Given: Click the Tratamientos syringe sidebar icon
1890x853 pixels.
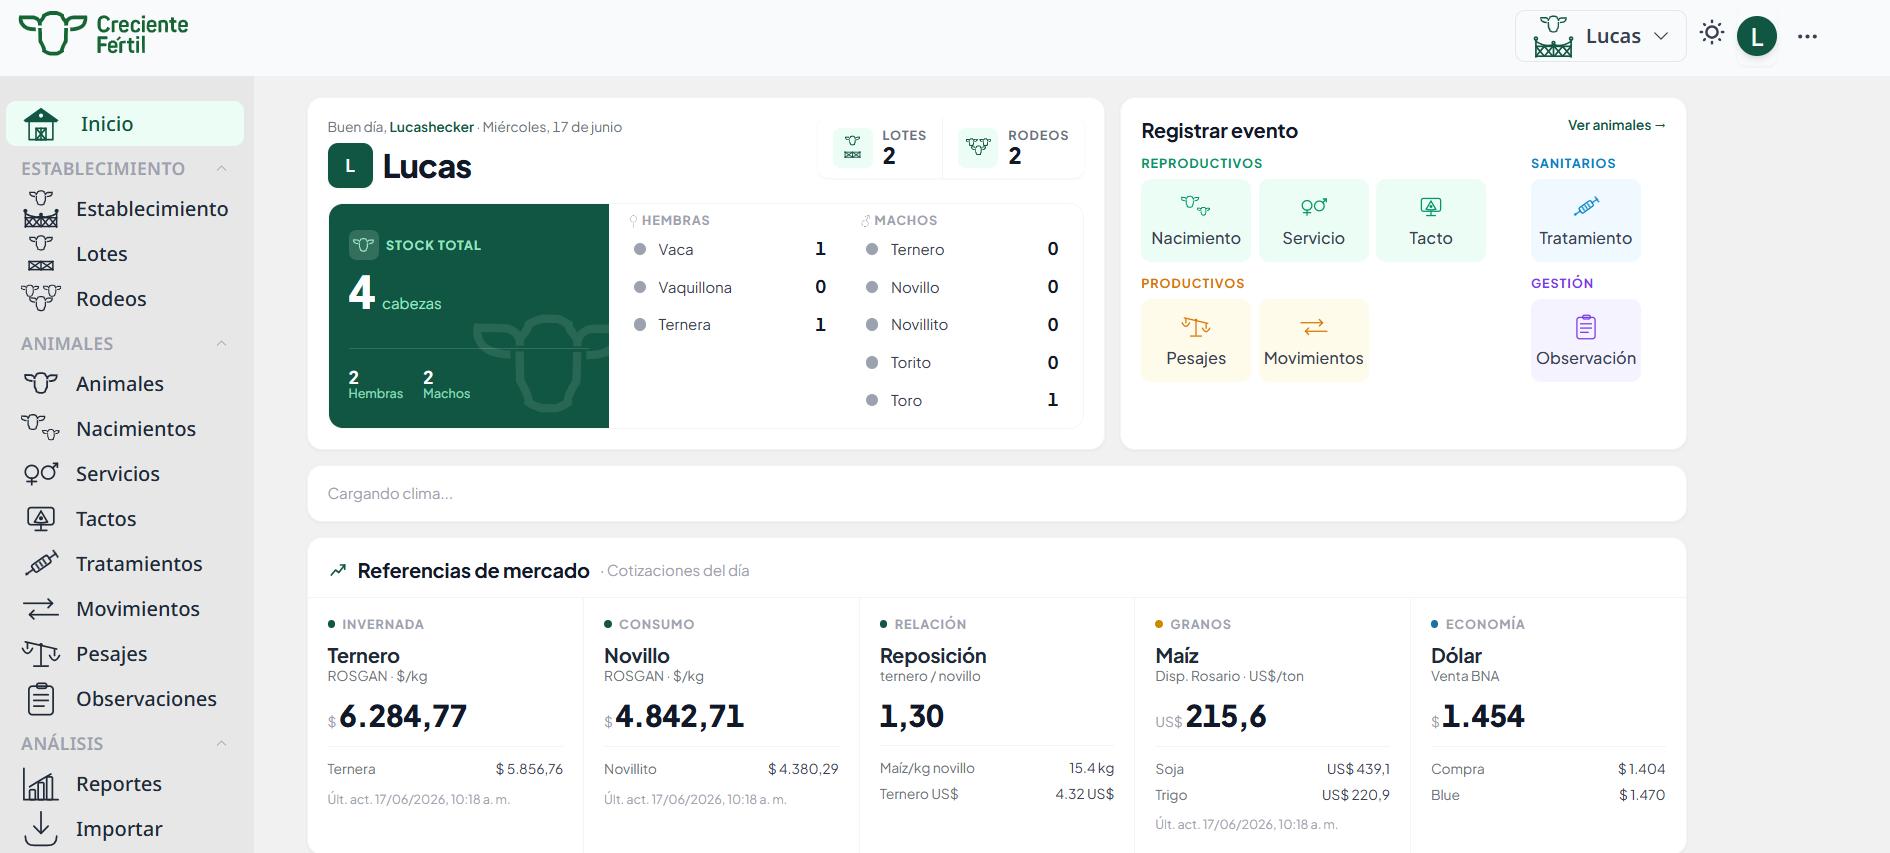Looking at the screenshot, I should (41, 564).
